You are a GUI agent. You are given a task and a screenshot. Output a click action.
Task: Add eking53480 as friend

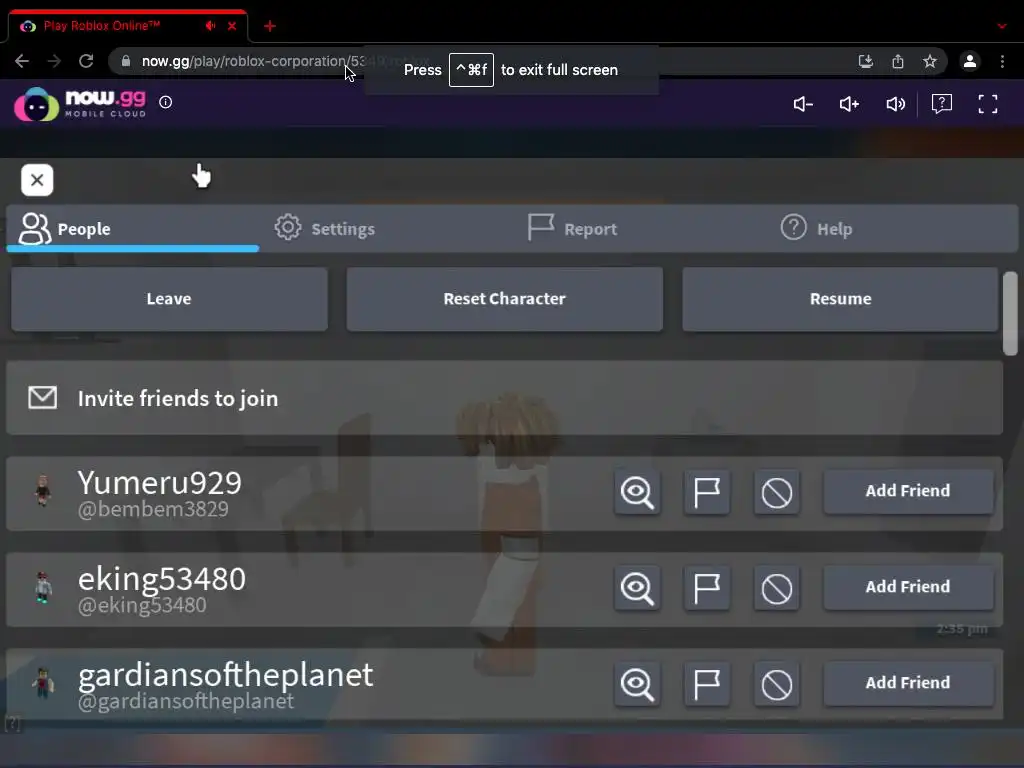[908, 587]
